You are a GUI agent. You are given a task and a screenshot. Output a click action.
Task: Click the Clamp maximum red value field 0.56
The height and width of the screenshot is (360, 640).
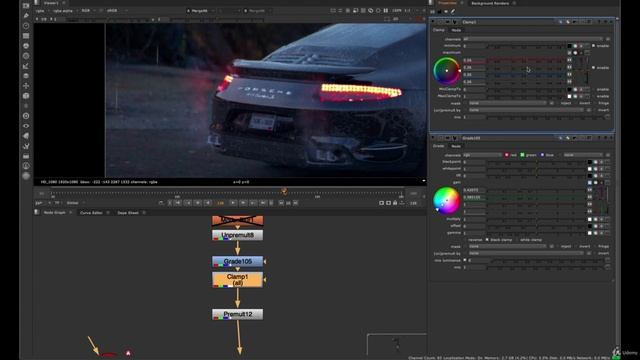[474, 60]
